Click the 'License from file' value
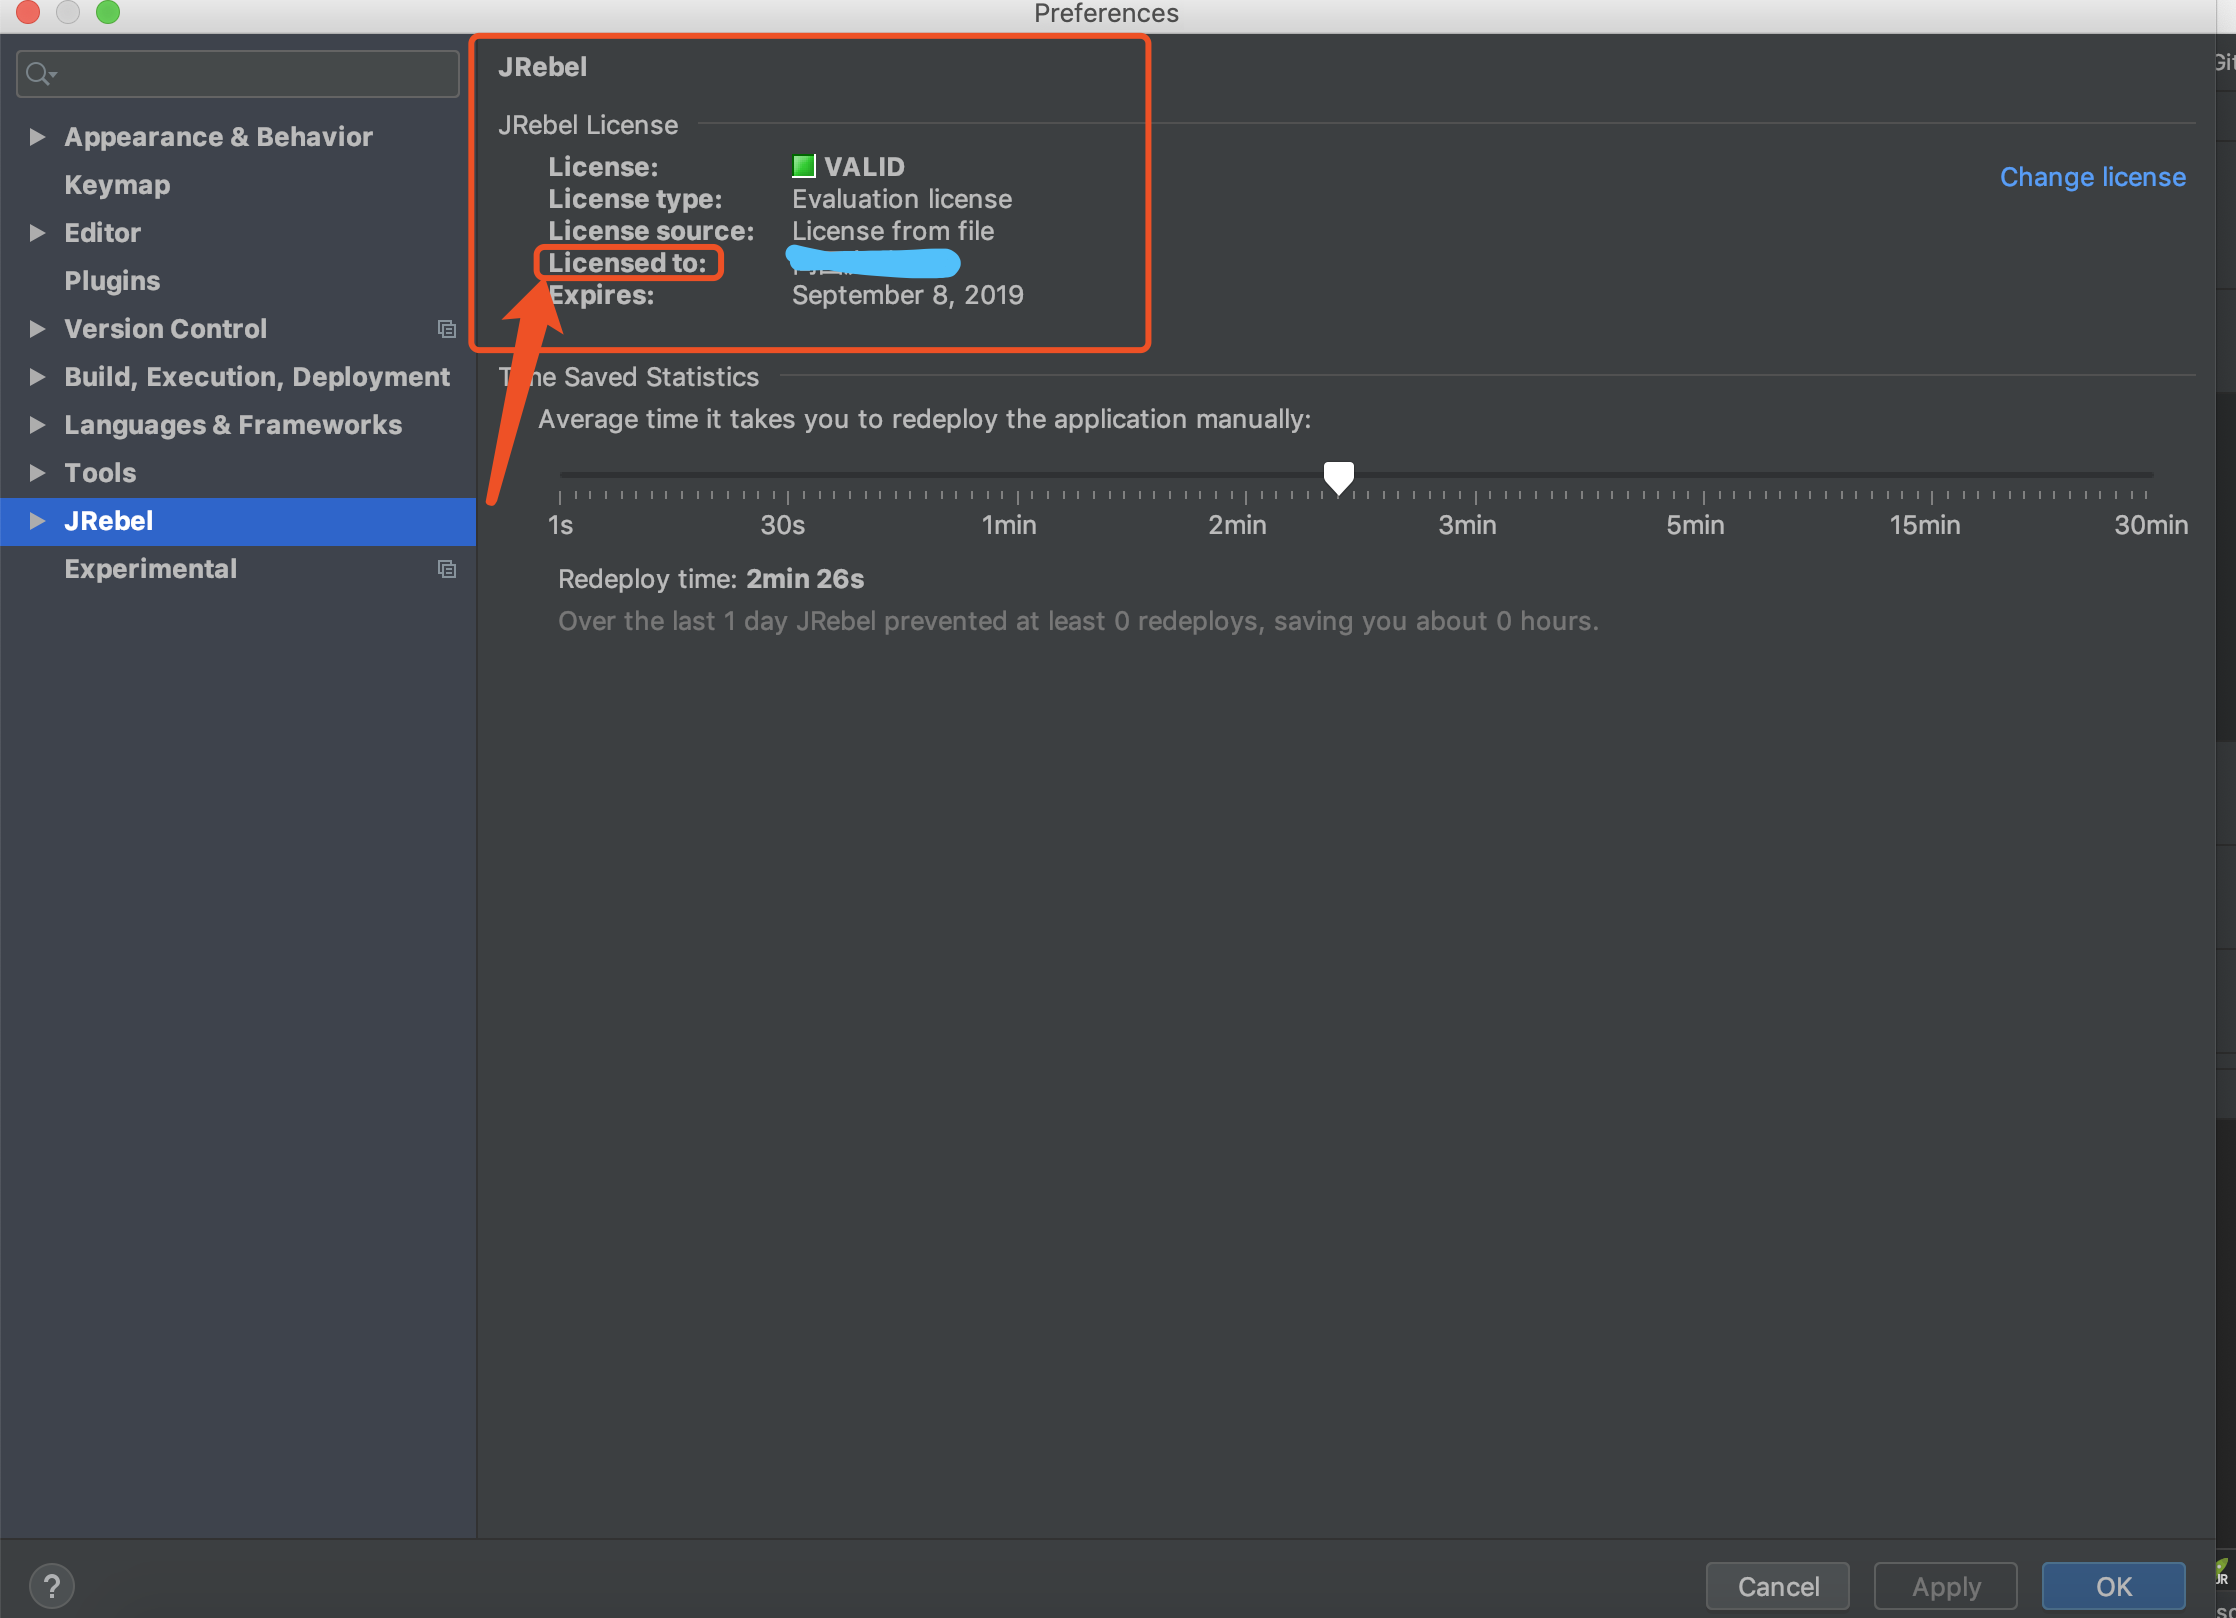The width and height of the screenshot is (2236, 1618). [x=893, y=231]
